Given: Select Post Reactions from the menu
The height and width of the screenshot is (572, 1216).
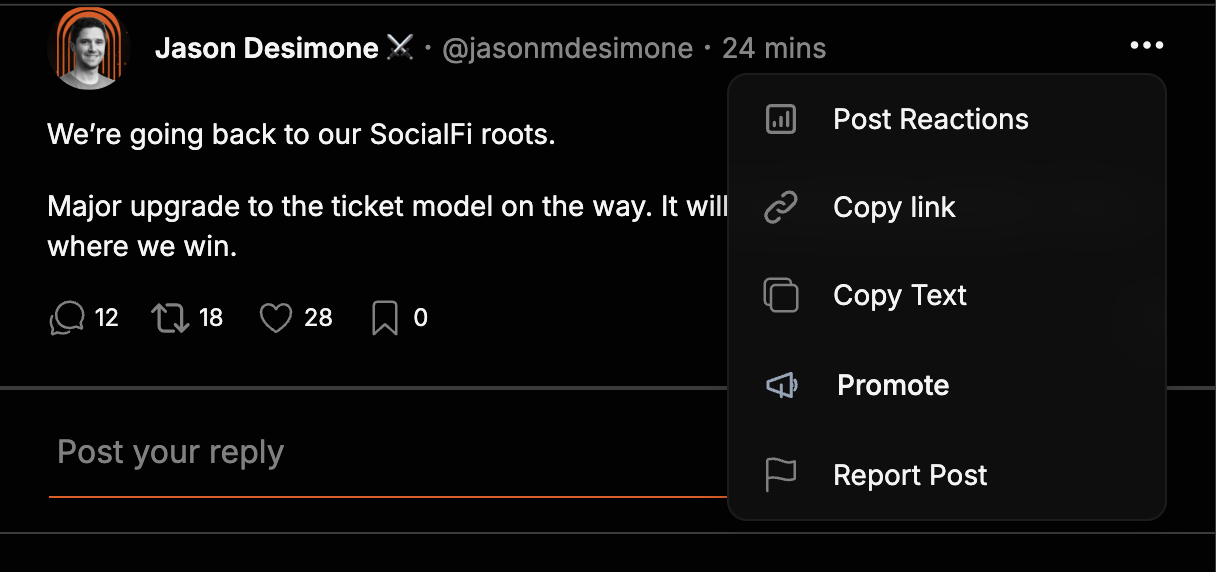Looking at the screenshot, I should (930, 120).
